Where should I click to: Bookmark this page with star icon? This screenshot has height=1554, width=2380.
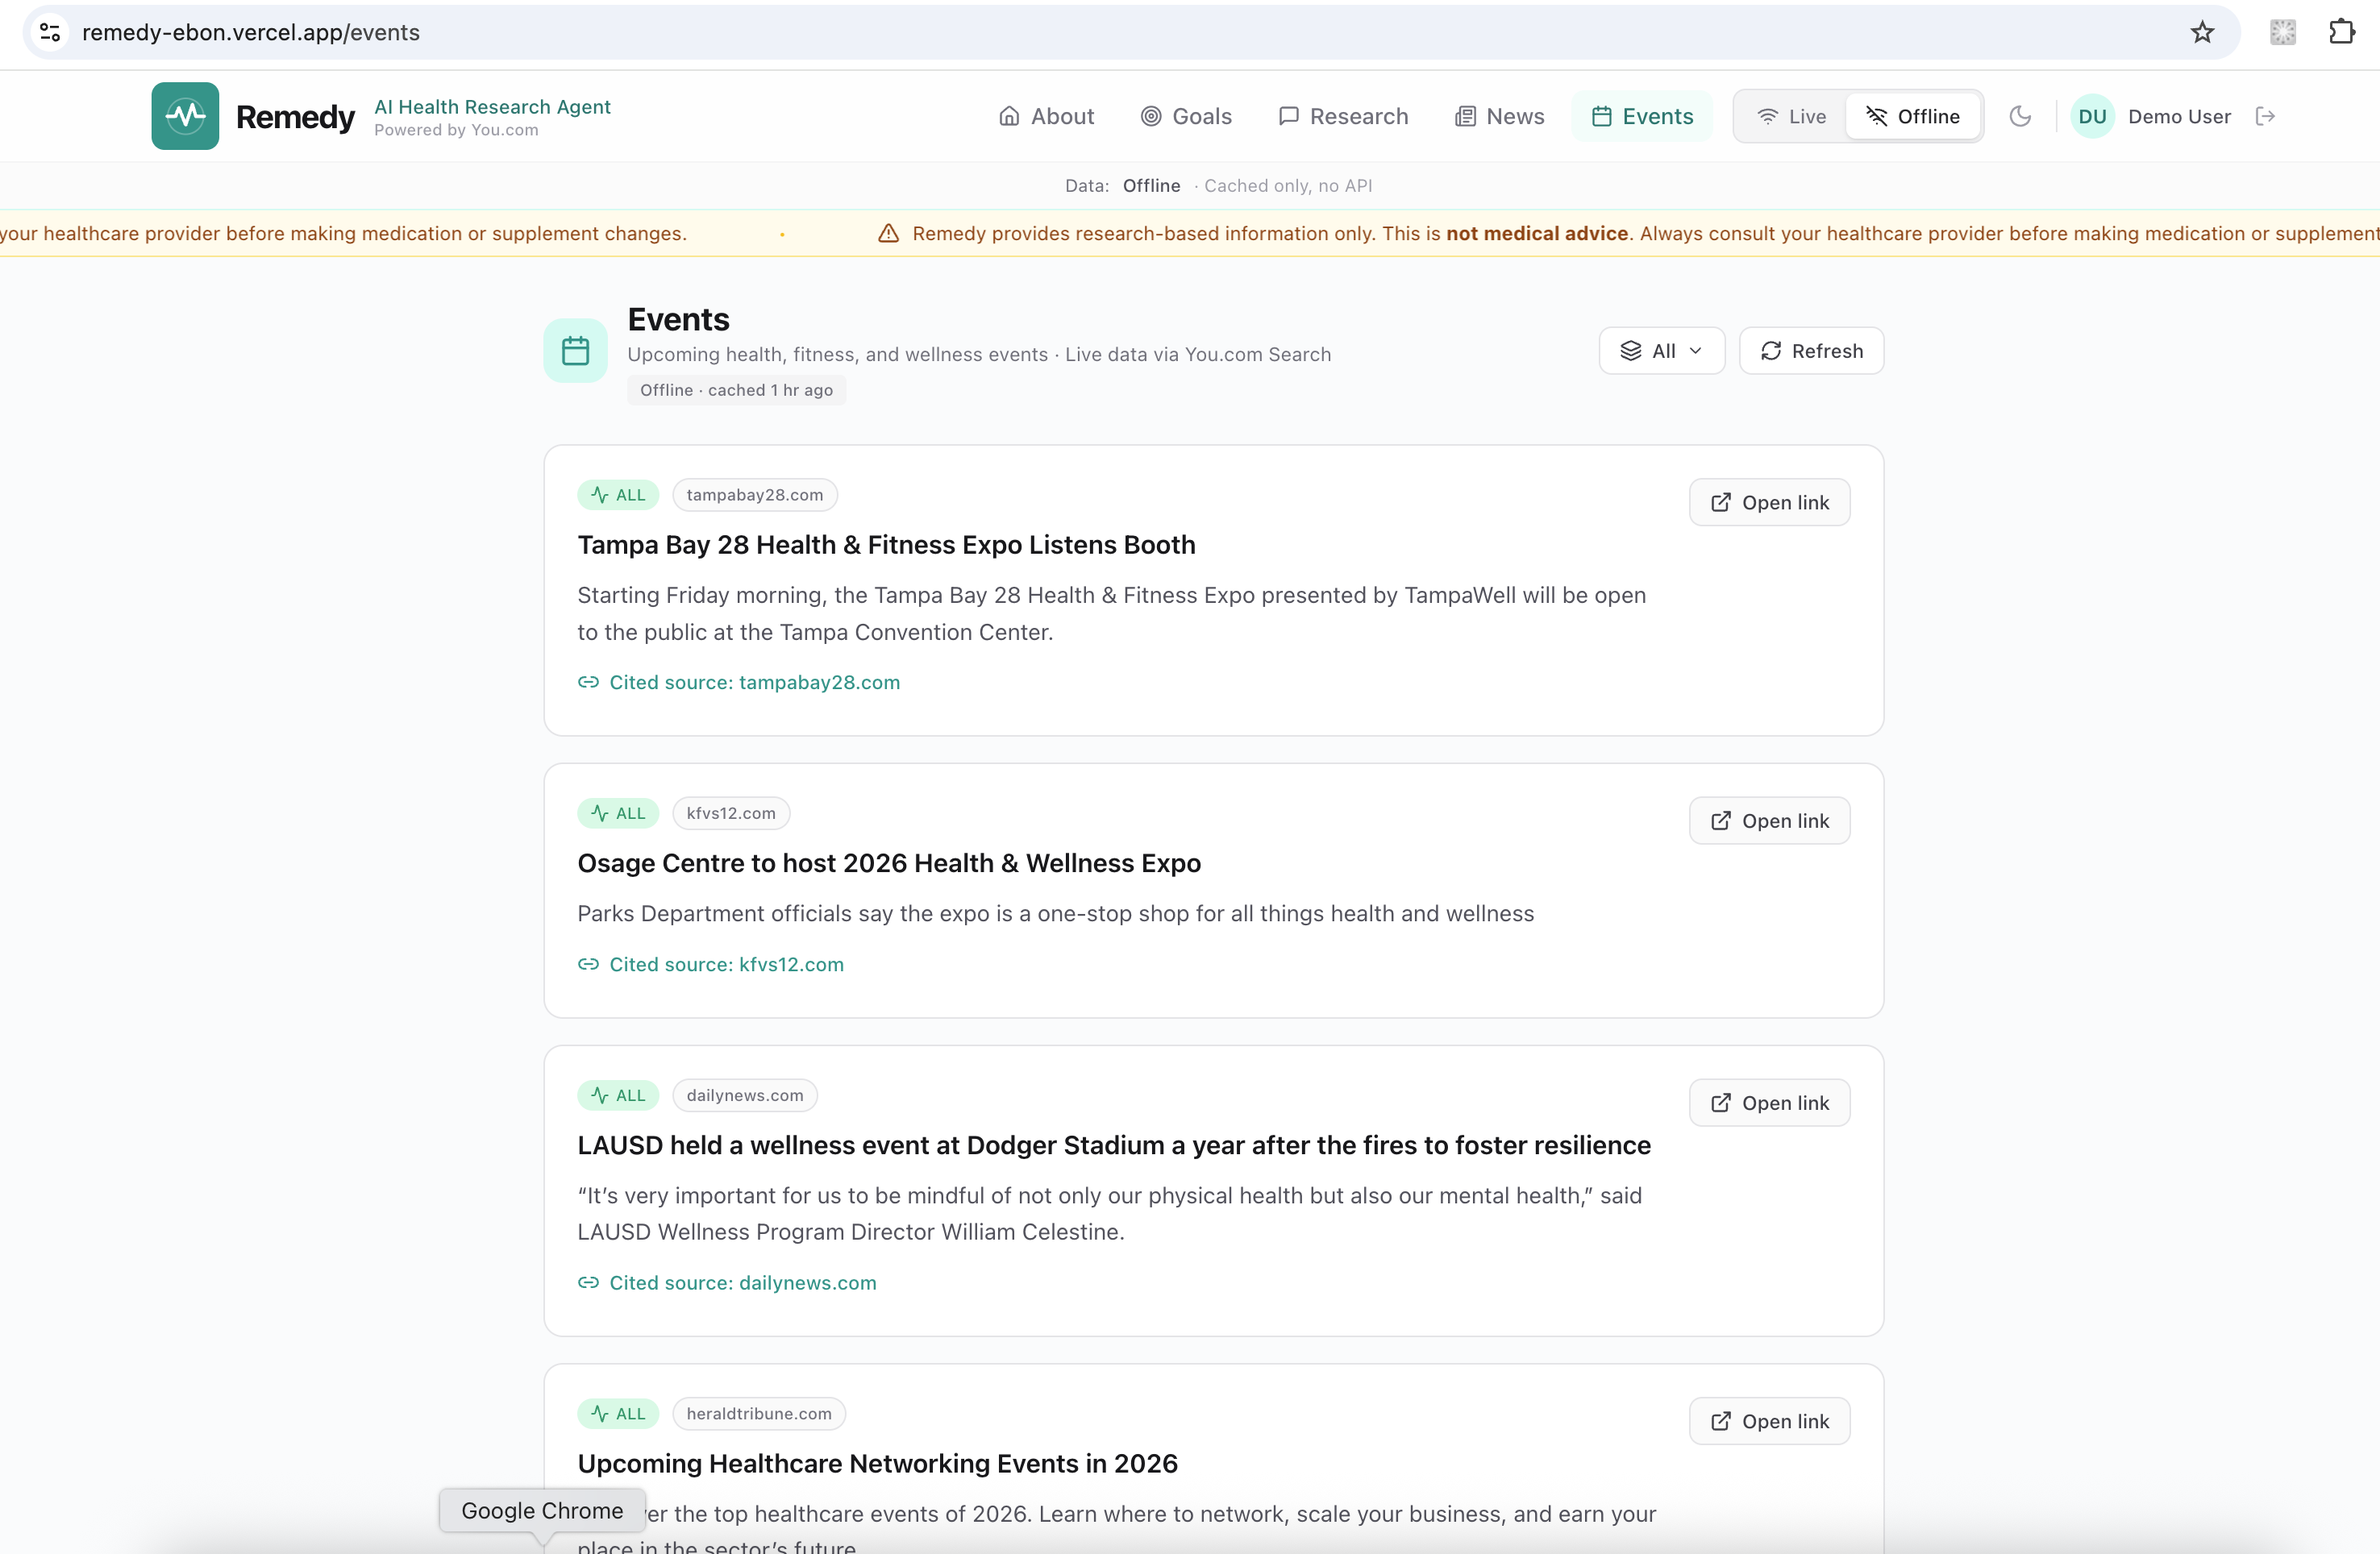(2202, 32)
